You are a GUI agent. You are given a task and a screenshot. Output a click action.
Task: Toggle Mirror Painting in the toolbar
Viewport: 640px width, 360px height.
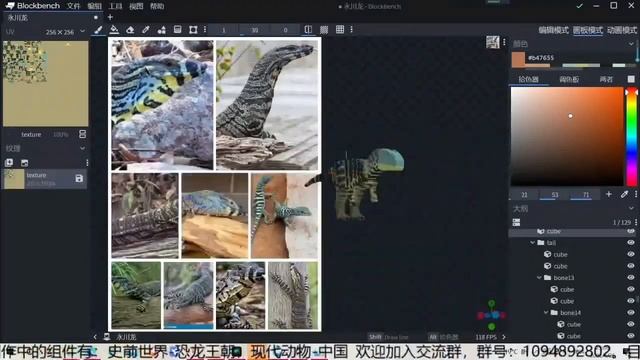pos(308,29)
